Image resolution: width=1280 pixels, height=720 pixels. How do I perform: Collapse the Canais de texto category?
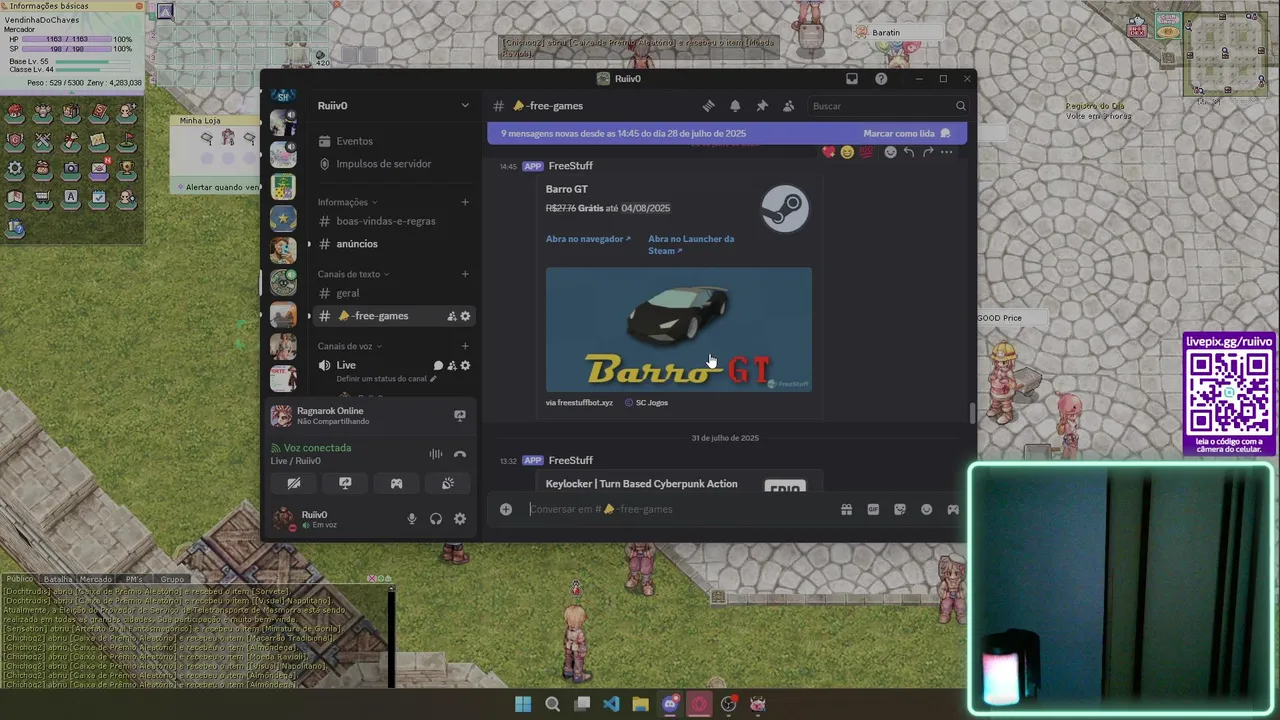click(x=353, y=274)
